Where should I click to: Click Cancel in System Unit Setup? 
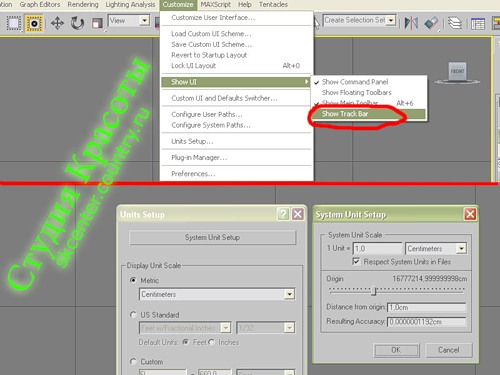point(449,350)
